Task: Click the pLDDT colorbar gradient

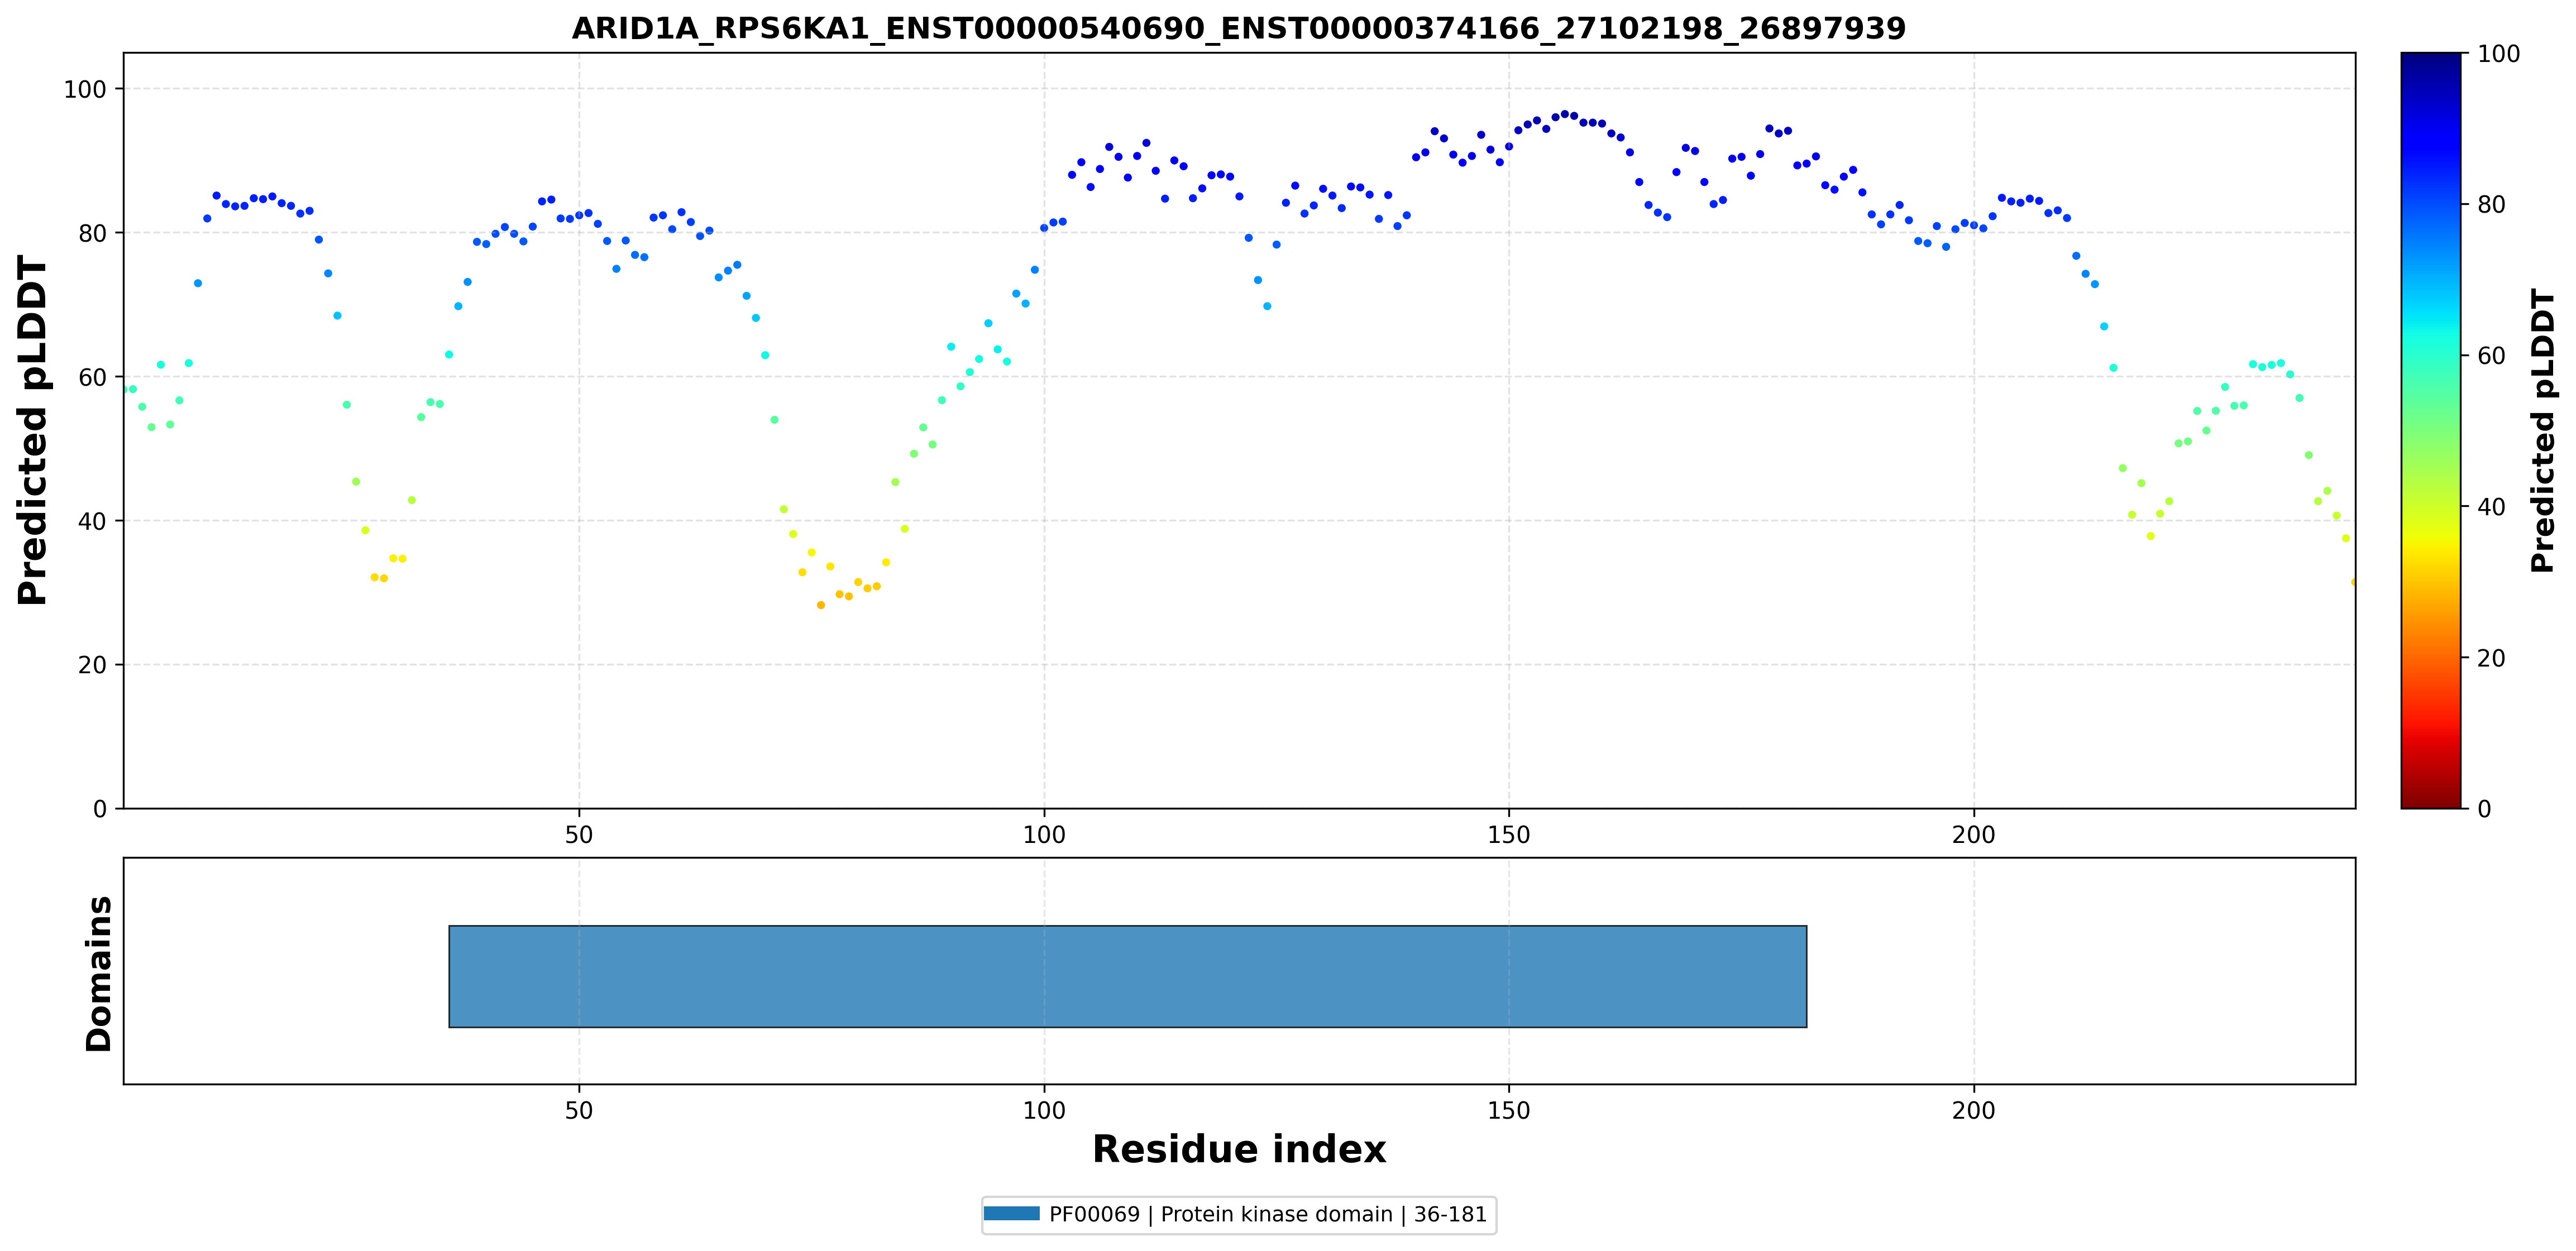Action: click(x=2431, y=430)
